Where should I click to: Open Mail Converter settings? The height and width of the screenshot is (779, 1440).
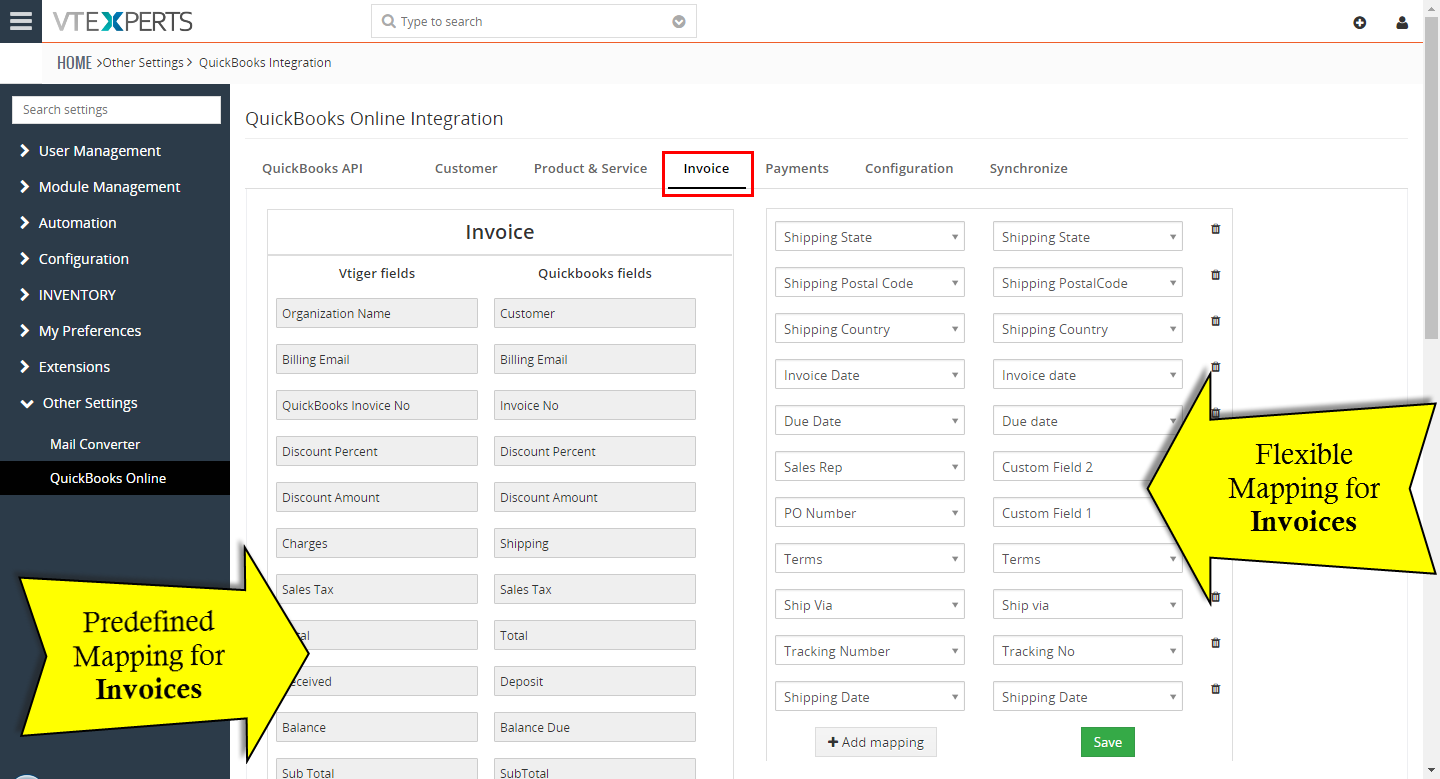[95, 444]
